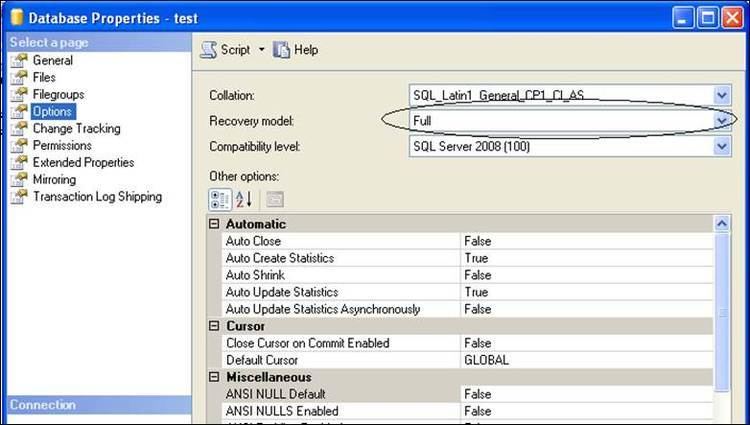Click the Files page icon
Screen dimensions: 750x425
point(19,77)
